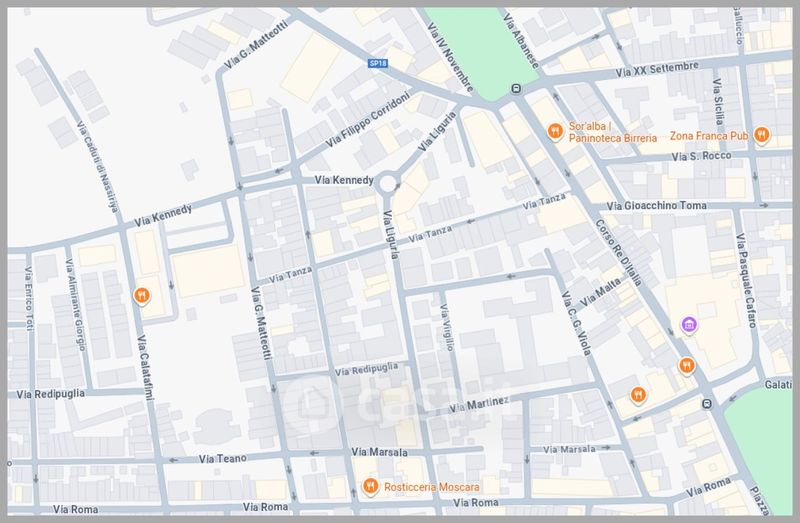
Task: Click the Zona Franca Pub text label
Action: tap(709, 135)
